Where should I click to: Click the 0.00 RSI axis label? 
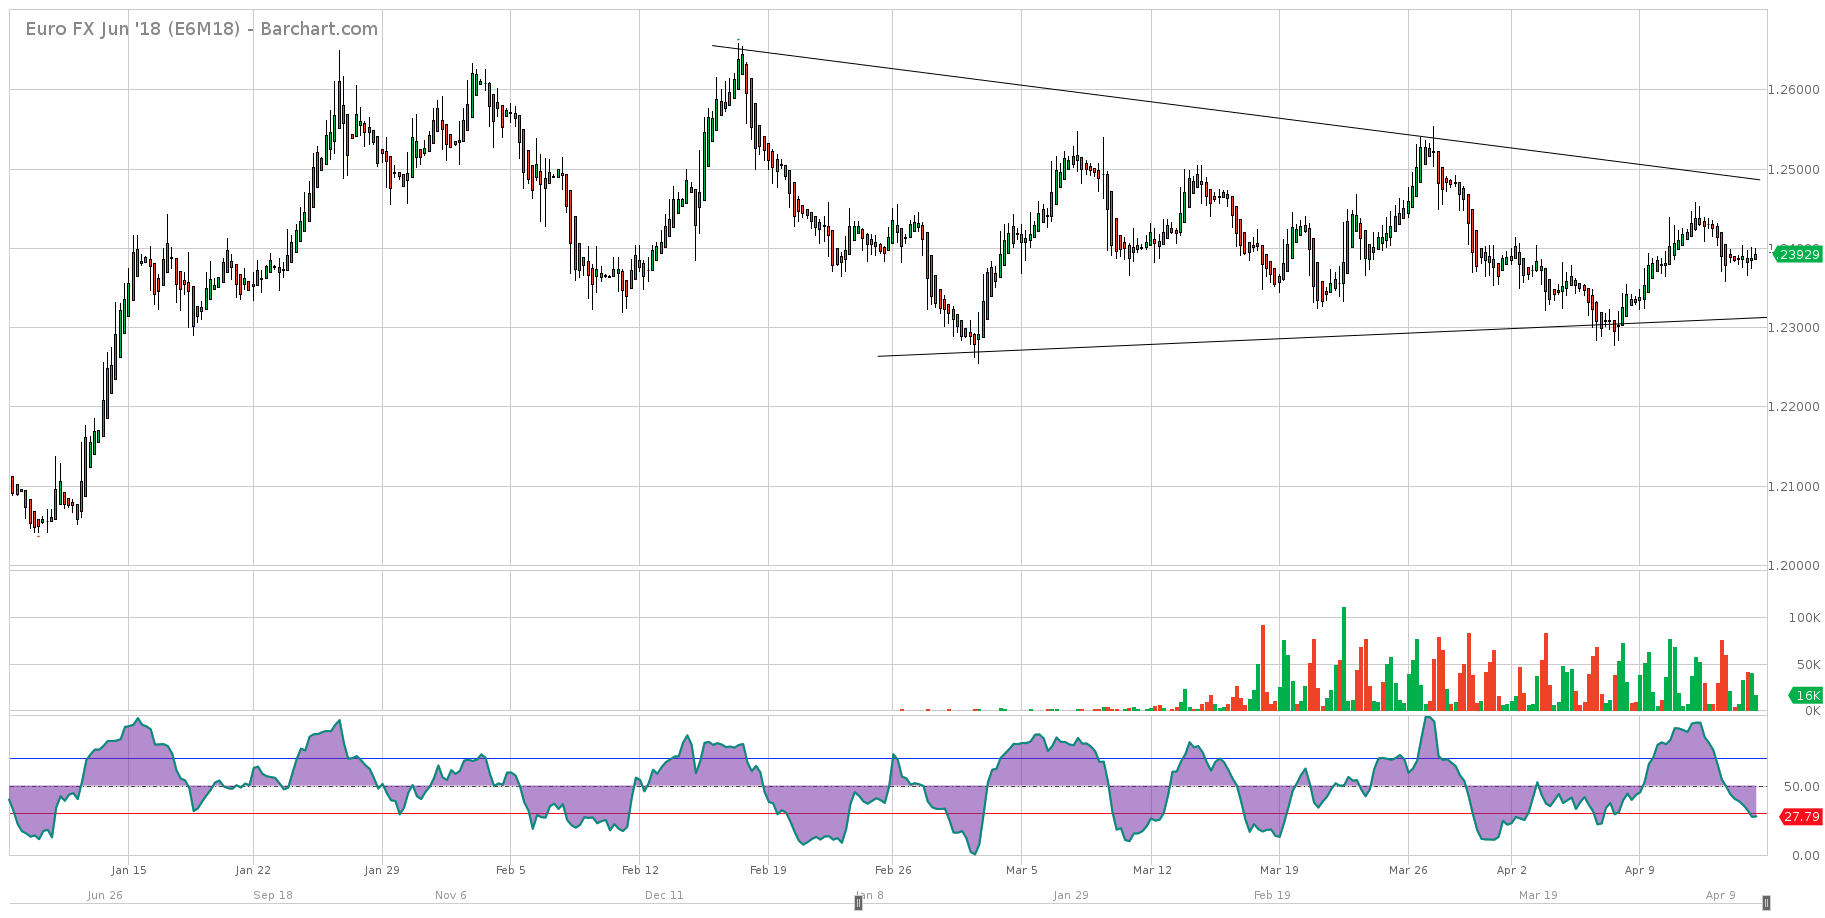click(x=1805, y=856)
